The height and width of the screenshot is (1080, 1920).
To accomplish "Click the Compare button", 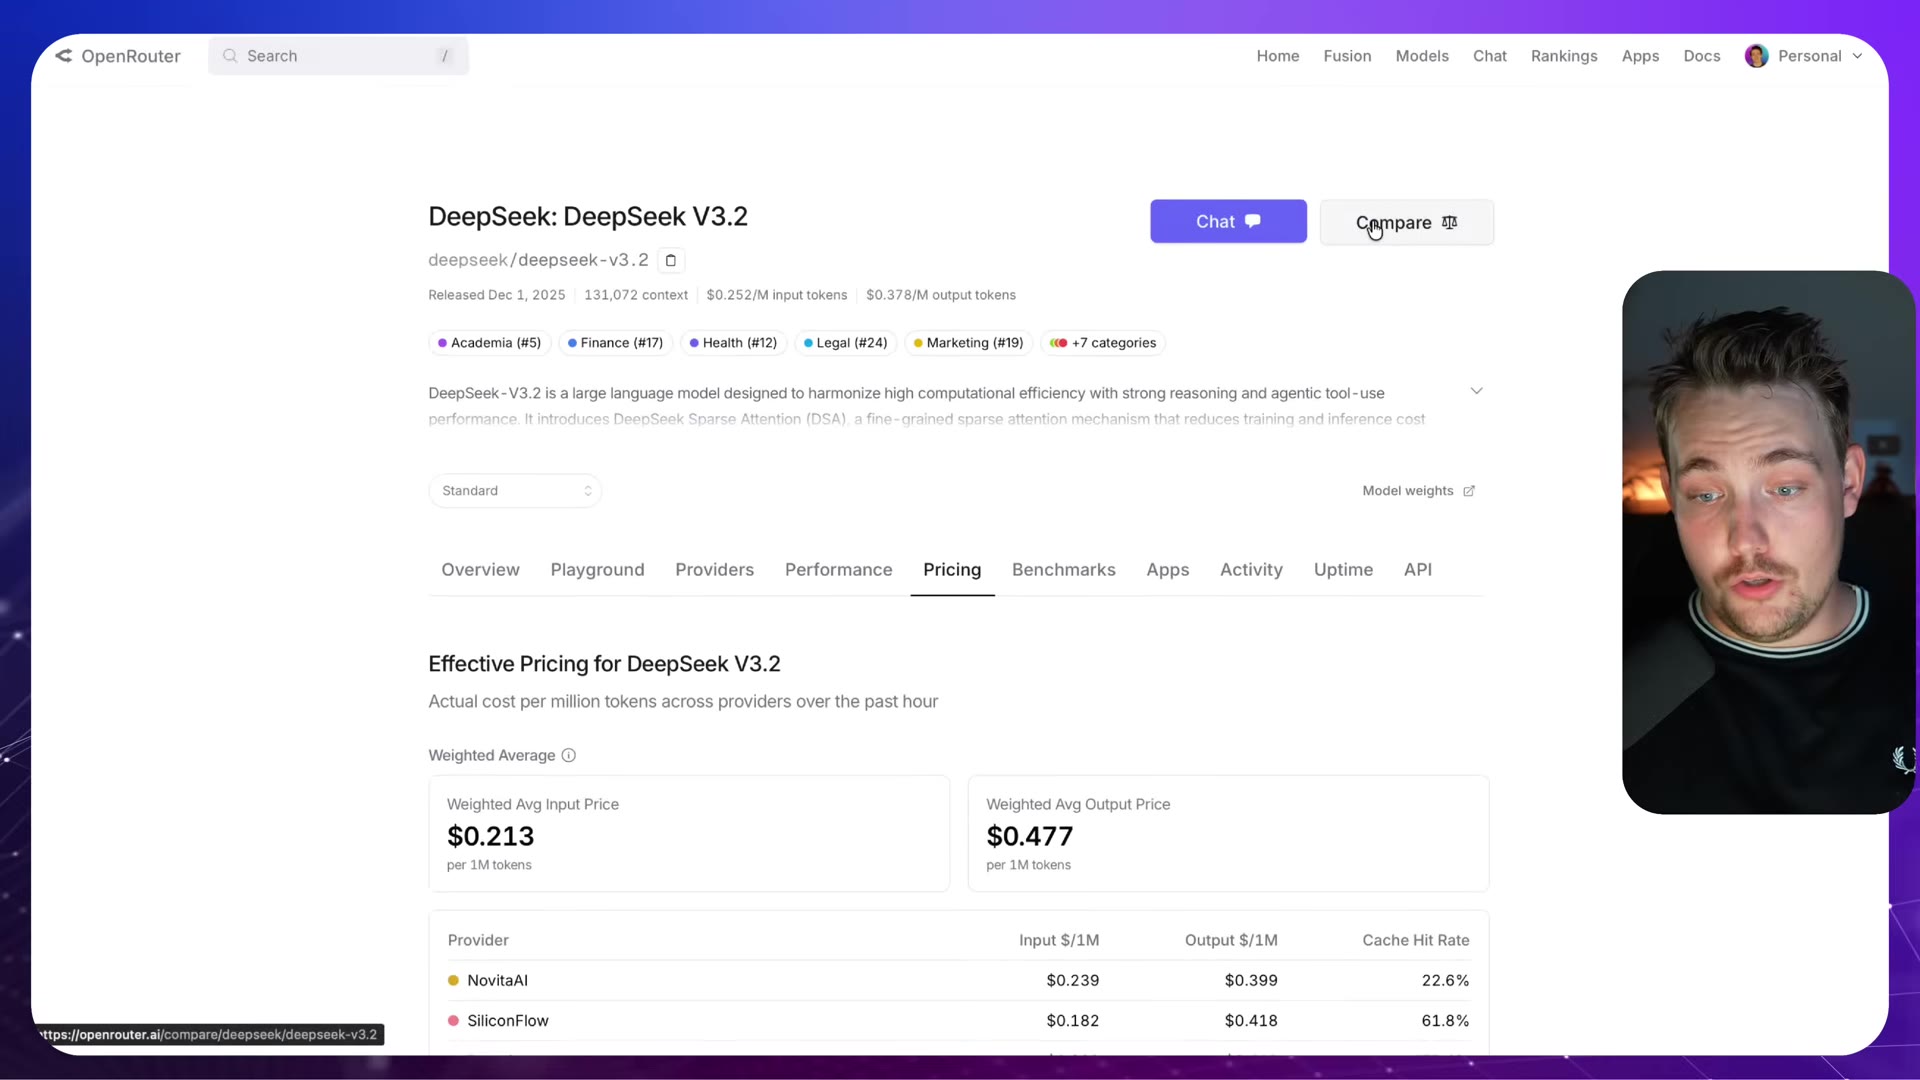I will (x=1406, y=222).
